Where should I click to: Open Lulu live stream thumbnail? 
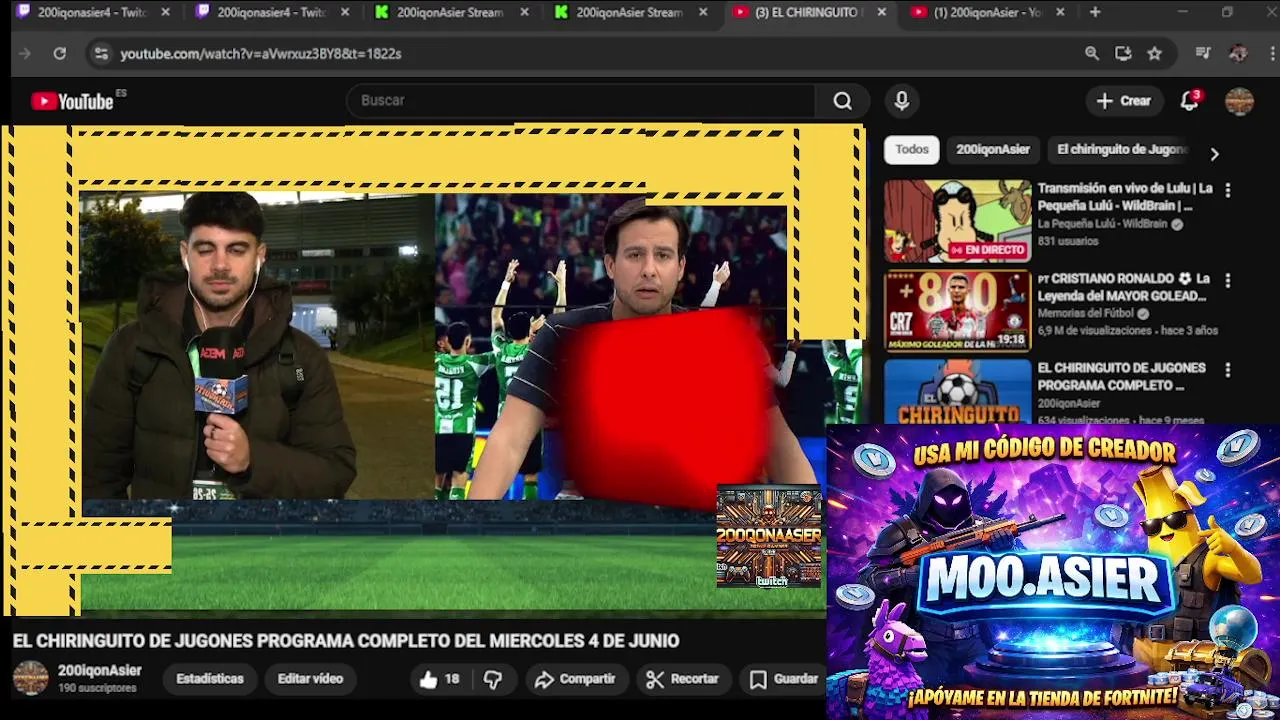(x=957, y=221)
